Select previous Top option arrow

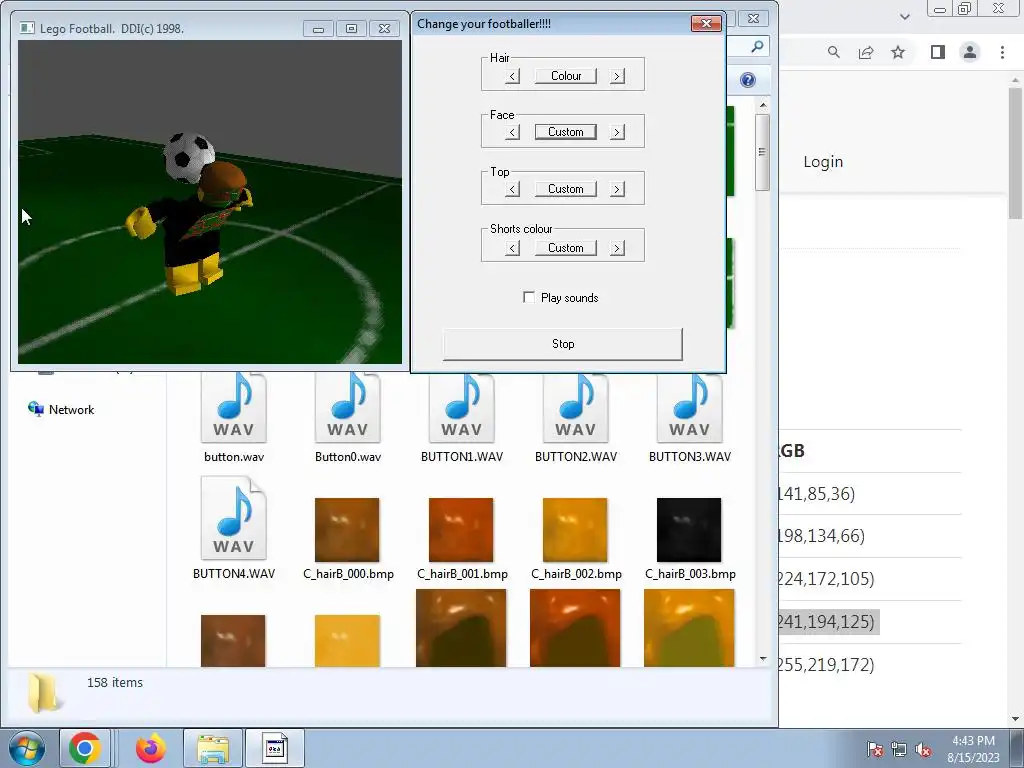tap(513, 189)
